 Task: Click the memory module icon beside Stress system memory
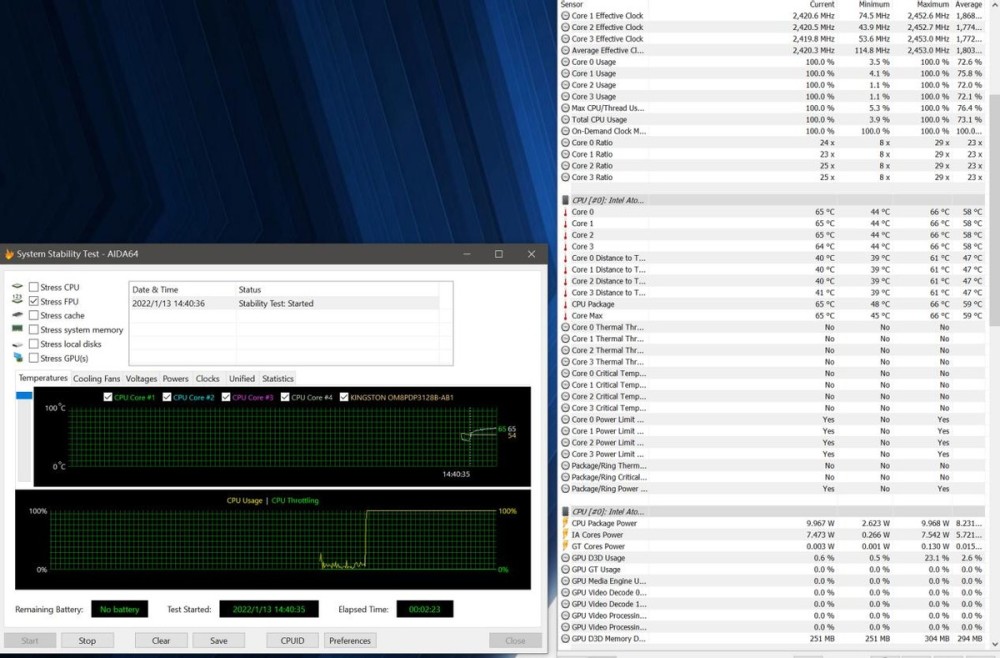(17, 329)
